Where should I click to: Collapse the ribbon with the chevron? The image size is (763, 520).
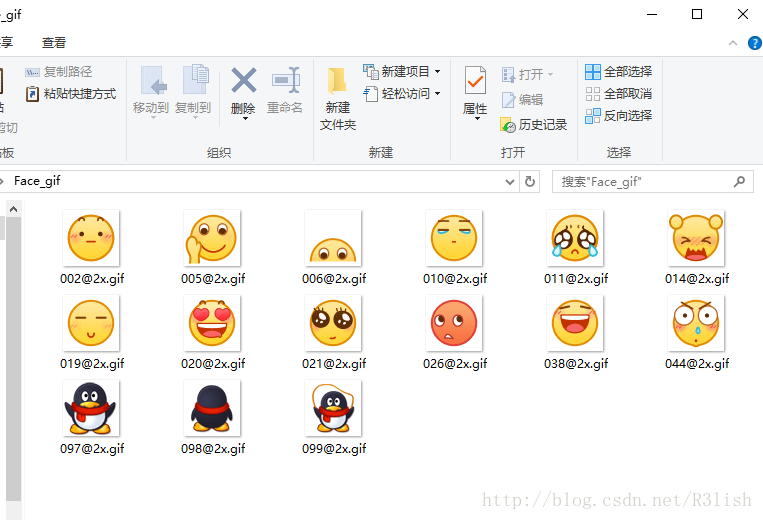[x=733, y=43]
